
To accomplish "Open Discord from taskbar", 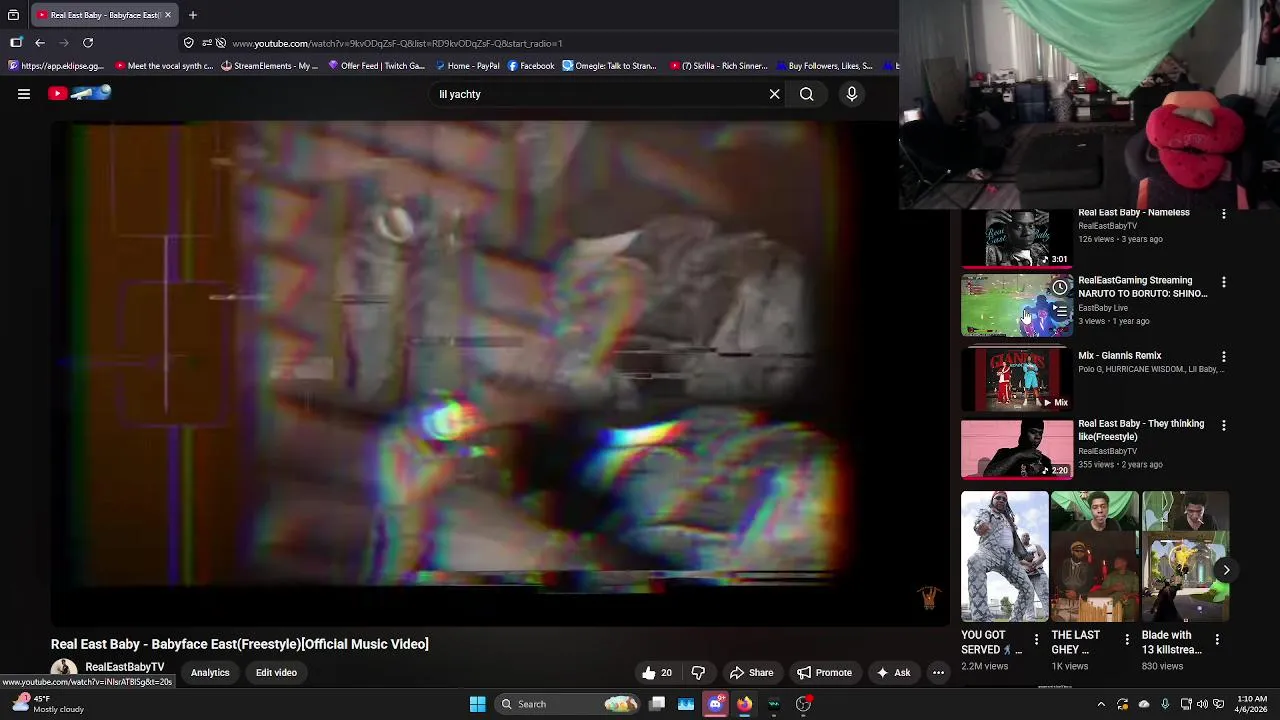I will click(x=715, y=704).
